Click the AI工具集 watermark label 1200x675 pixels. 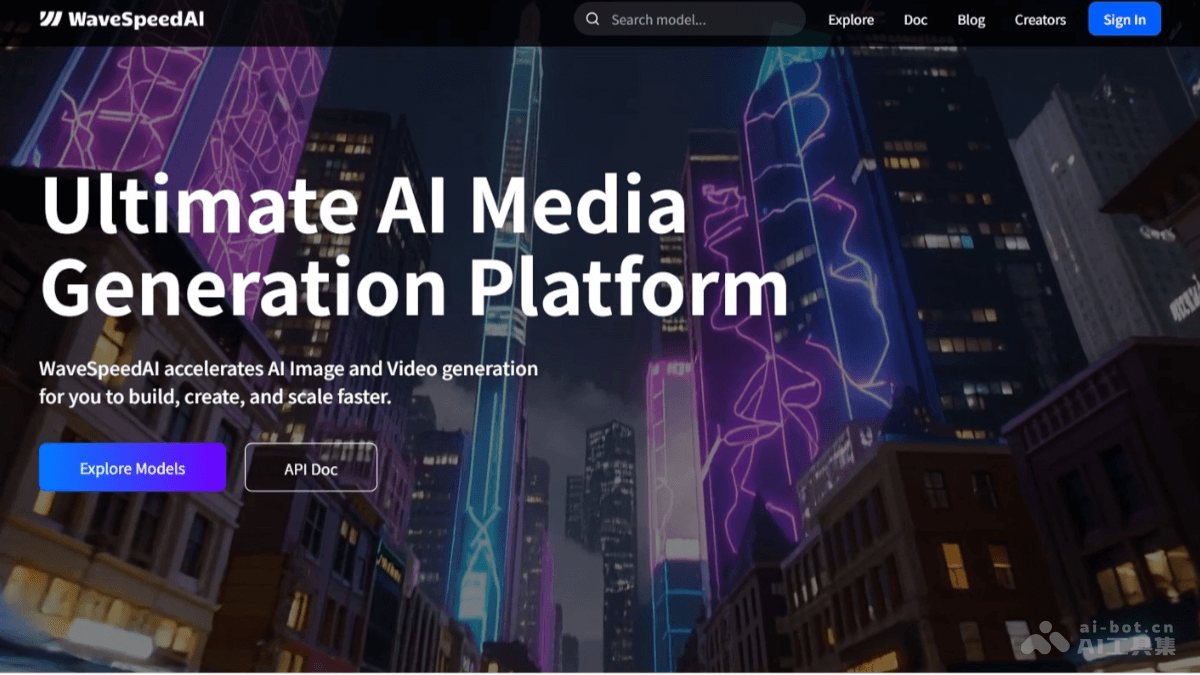pos(1126,647)
